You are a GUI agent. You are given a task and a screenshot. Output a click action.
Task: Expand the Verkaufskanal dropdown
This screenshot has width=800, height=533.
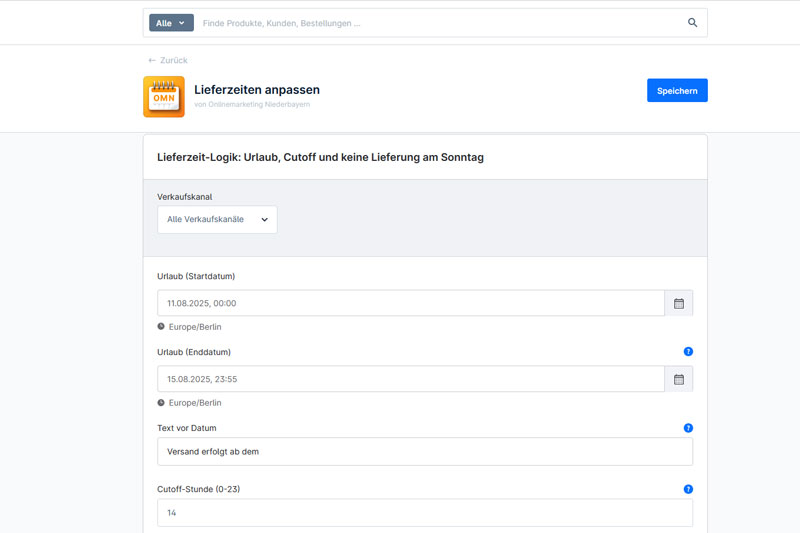[217, 220]
